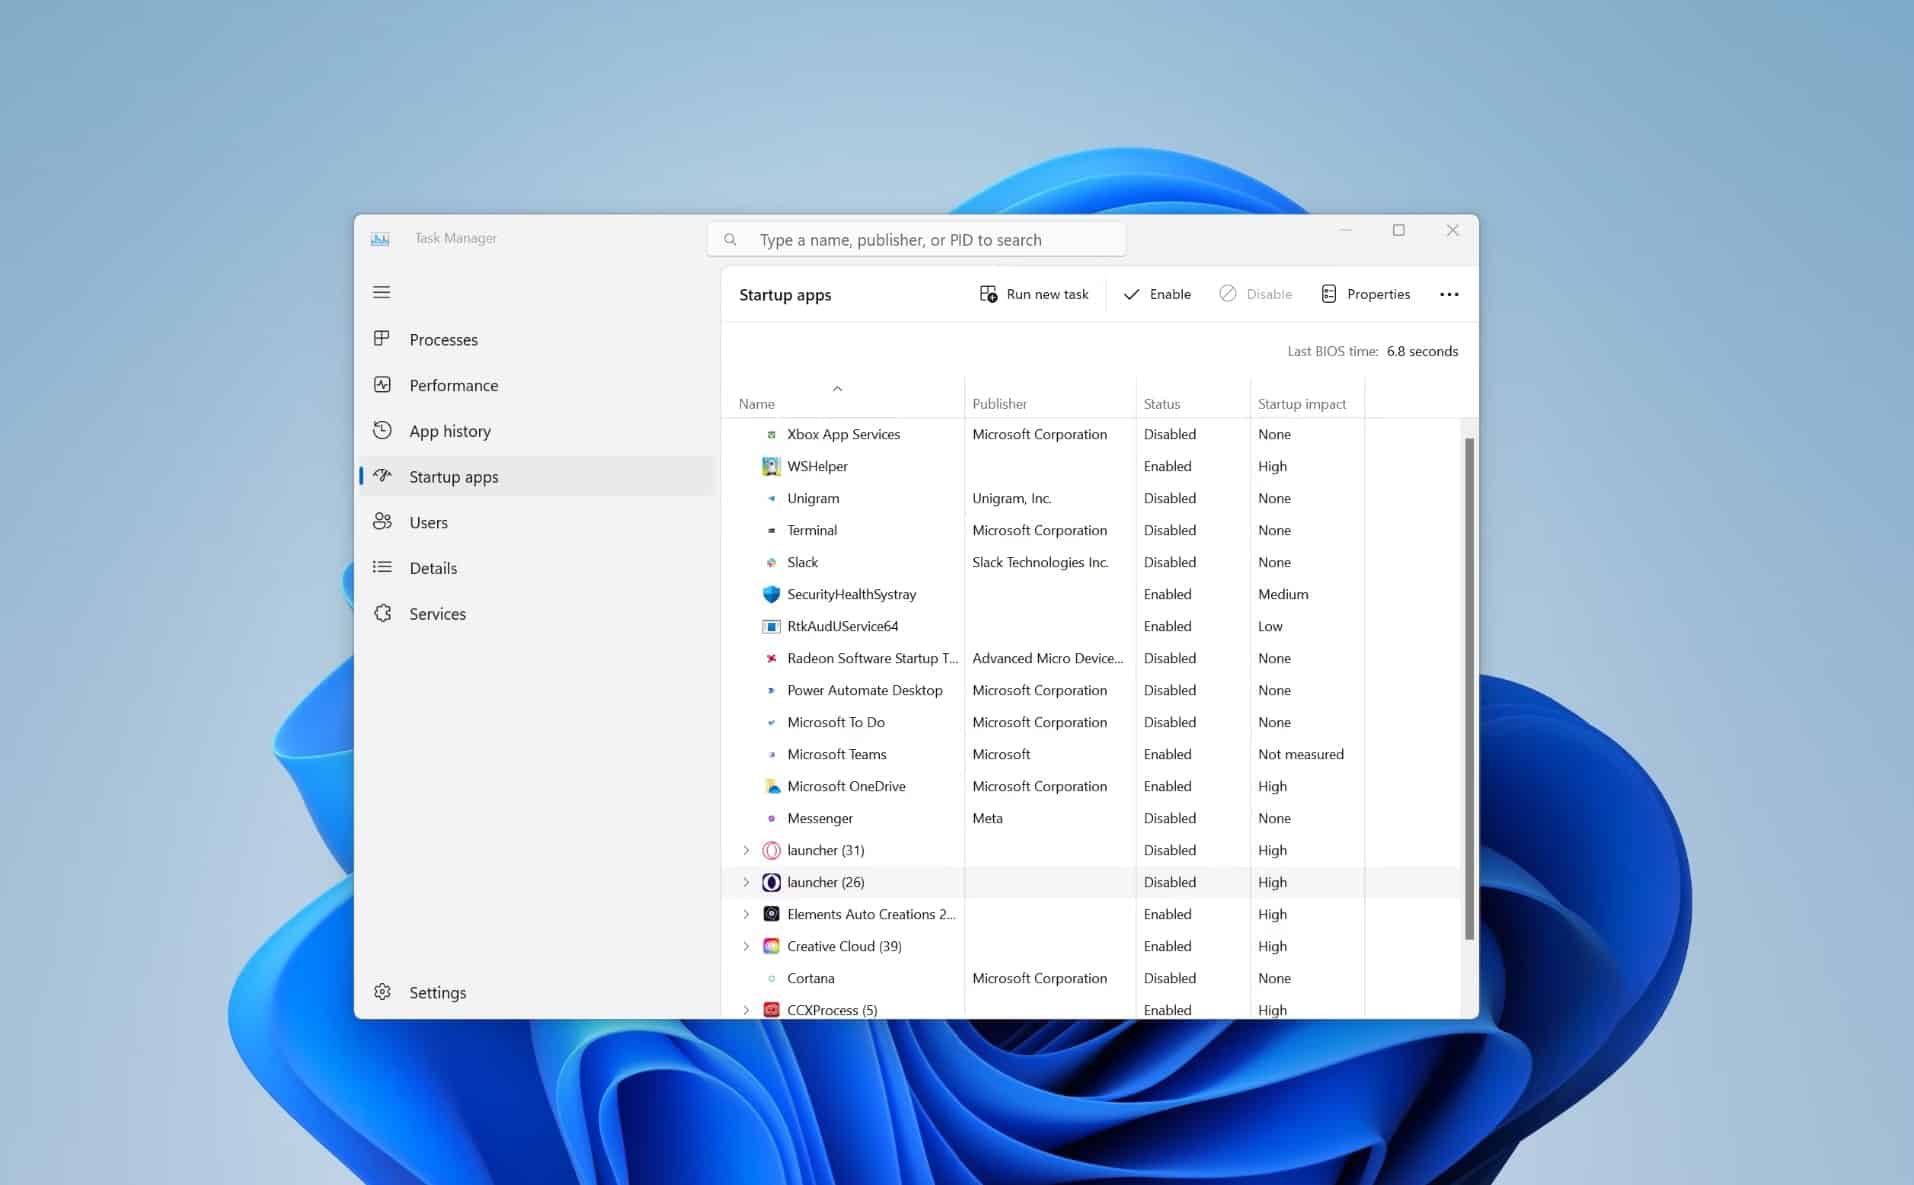
Task: Sort by Startup impact column header
Action: pyautogui.click(x=1301, y=404)
